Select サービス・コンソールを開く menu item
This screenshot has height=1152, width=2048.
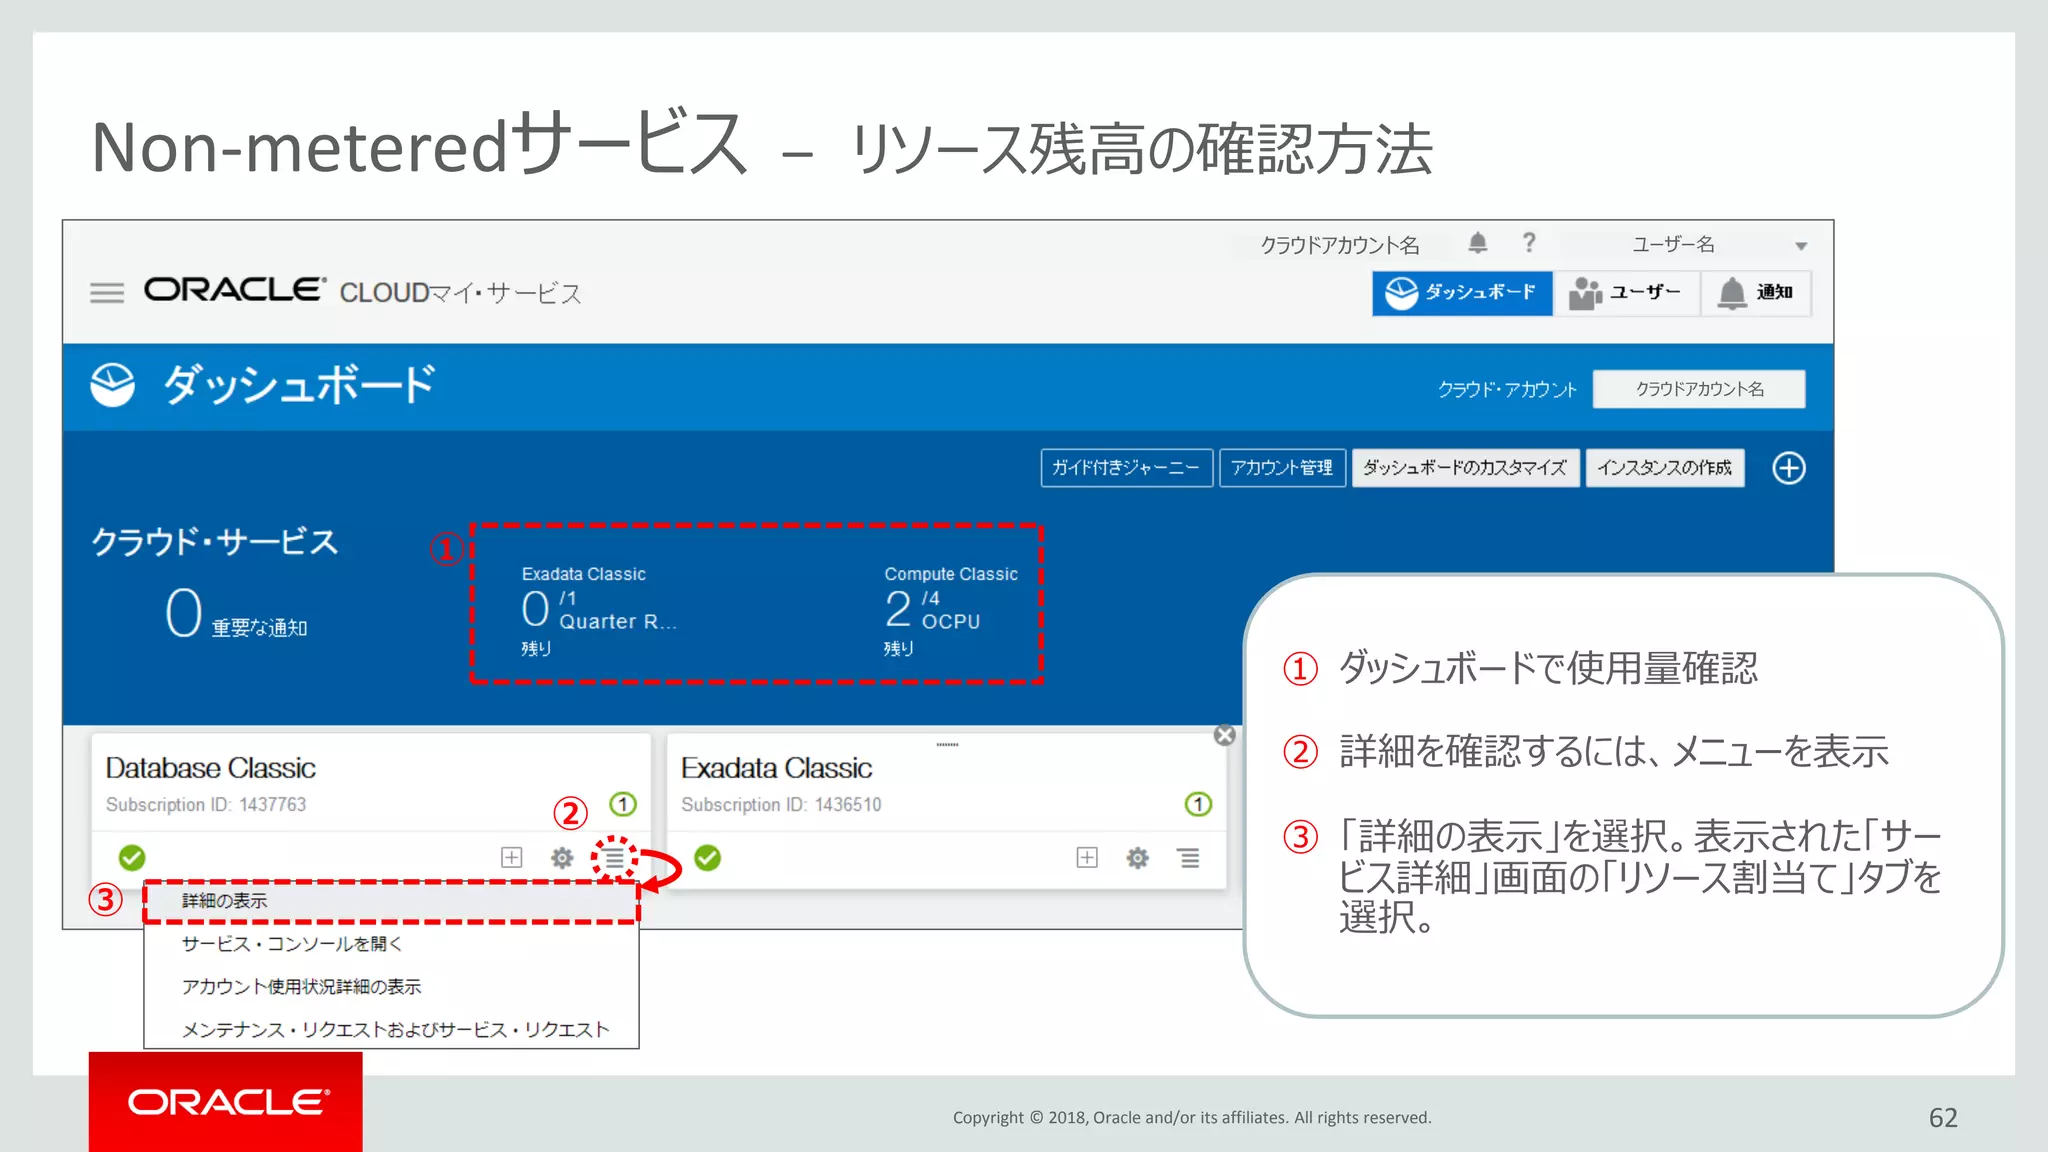pyautogui.click(x=391, y=944)
